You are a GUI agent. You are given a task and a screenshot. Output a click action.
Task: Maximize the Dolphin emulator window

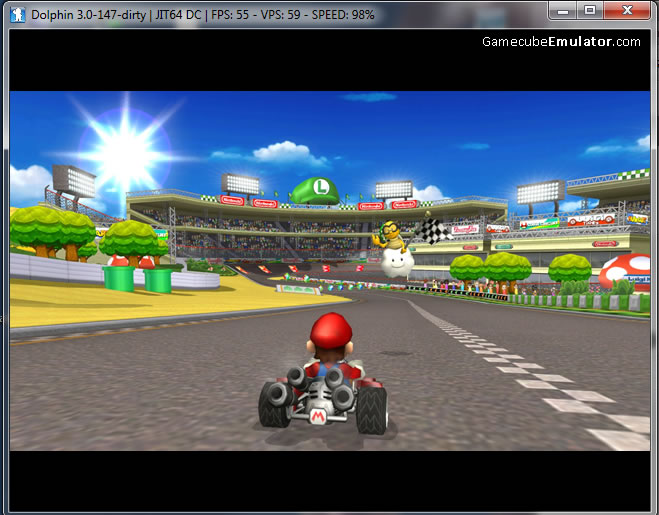click(589, 11)
